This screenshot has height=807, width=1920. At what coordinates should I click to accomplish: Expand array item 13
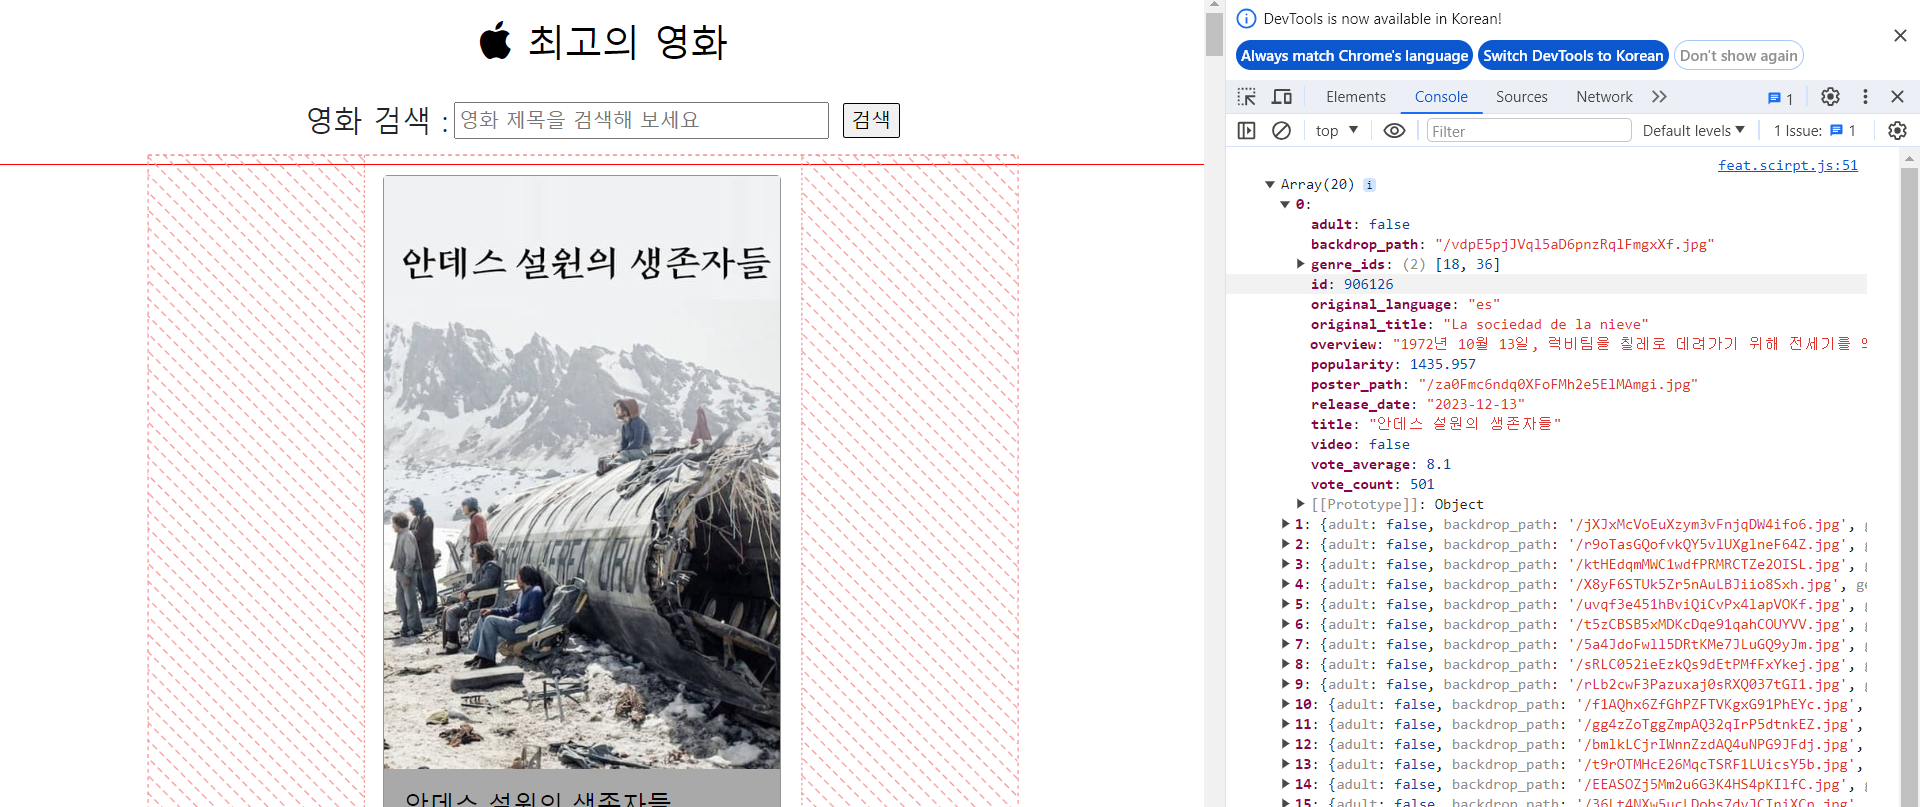coord(1286,764)
